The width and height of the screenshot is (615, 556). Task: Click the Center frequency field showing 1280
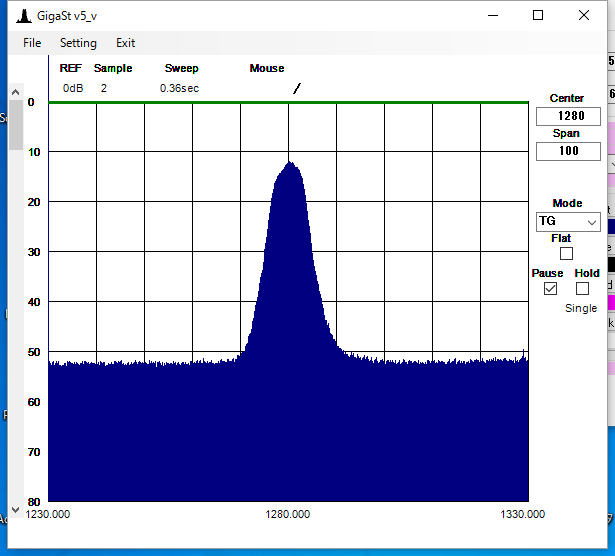(x=568, y=117)
